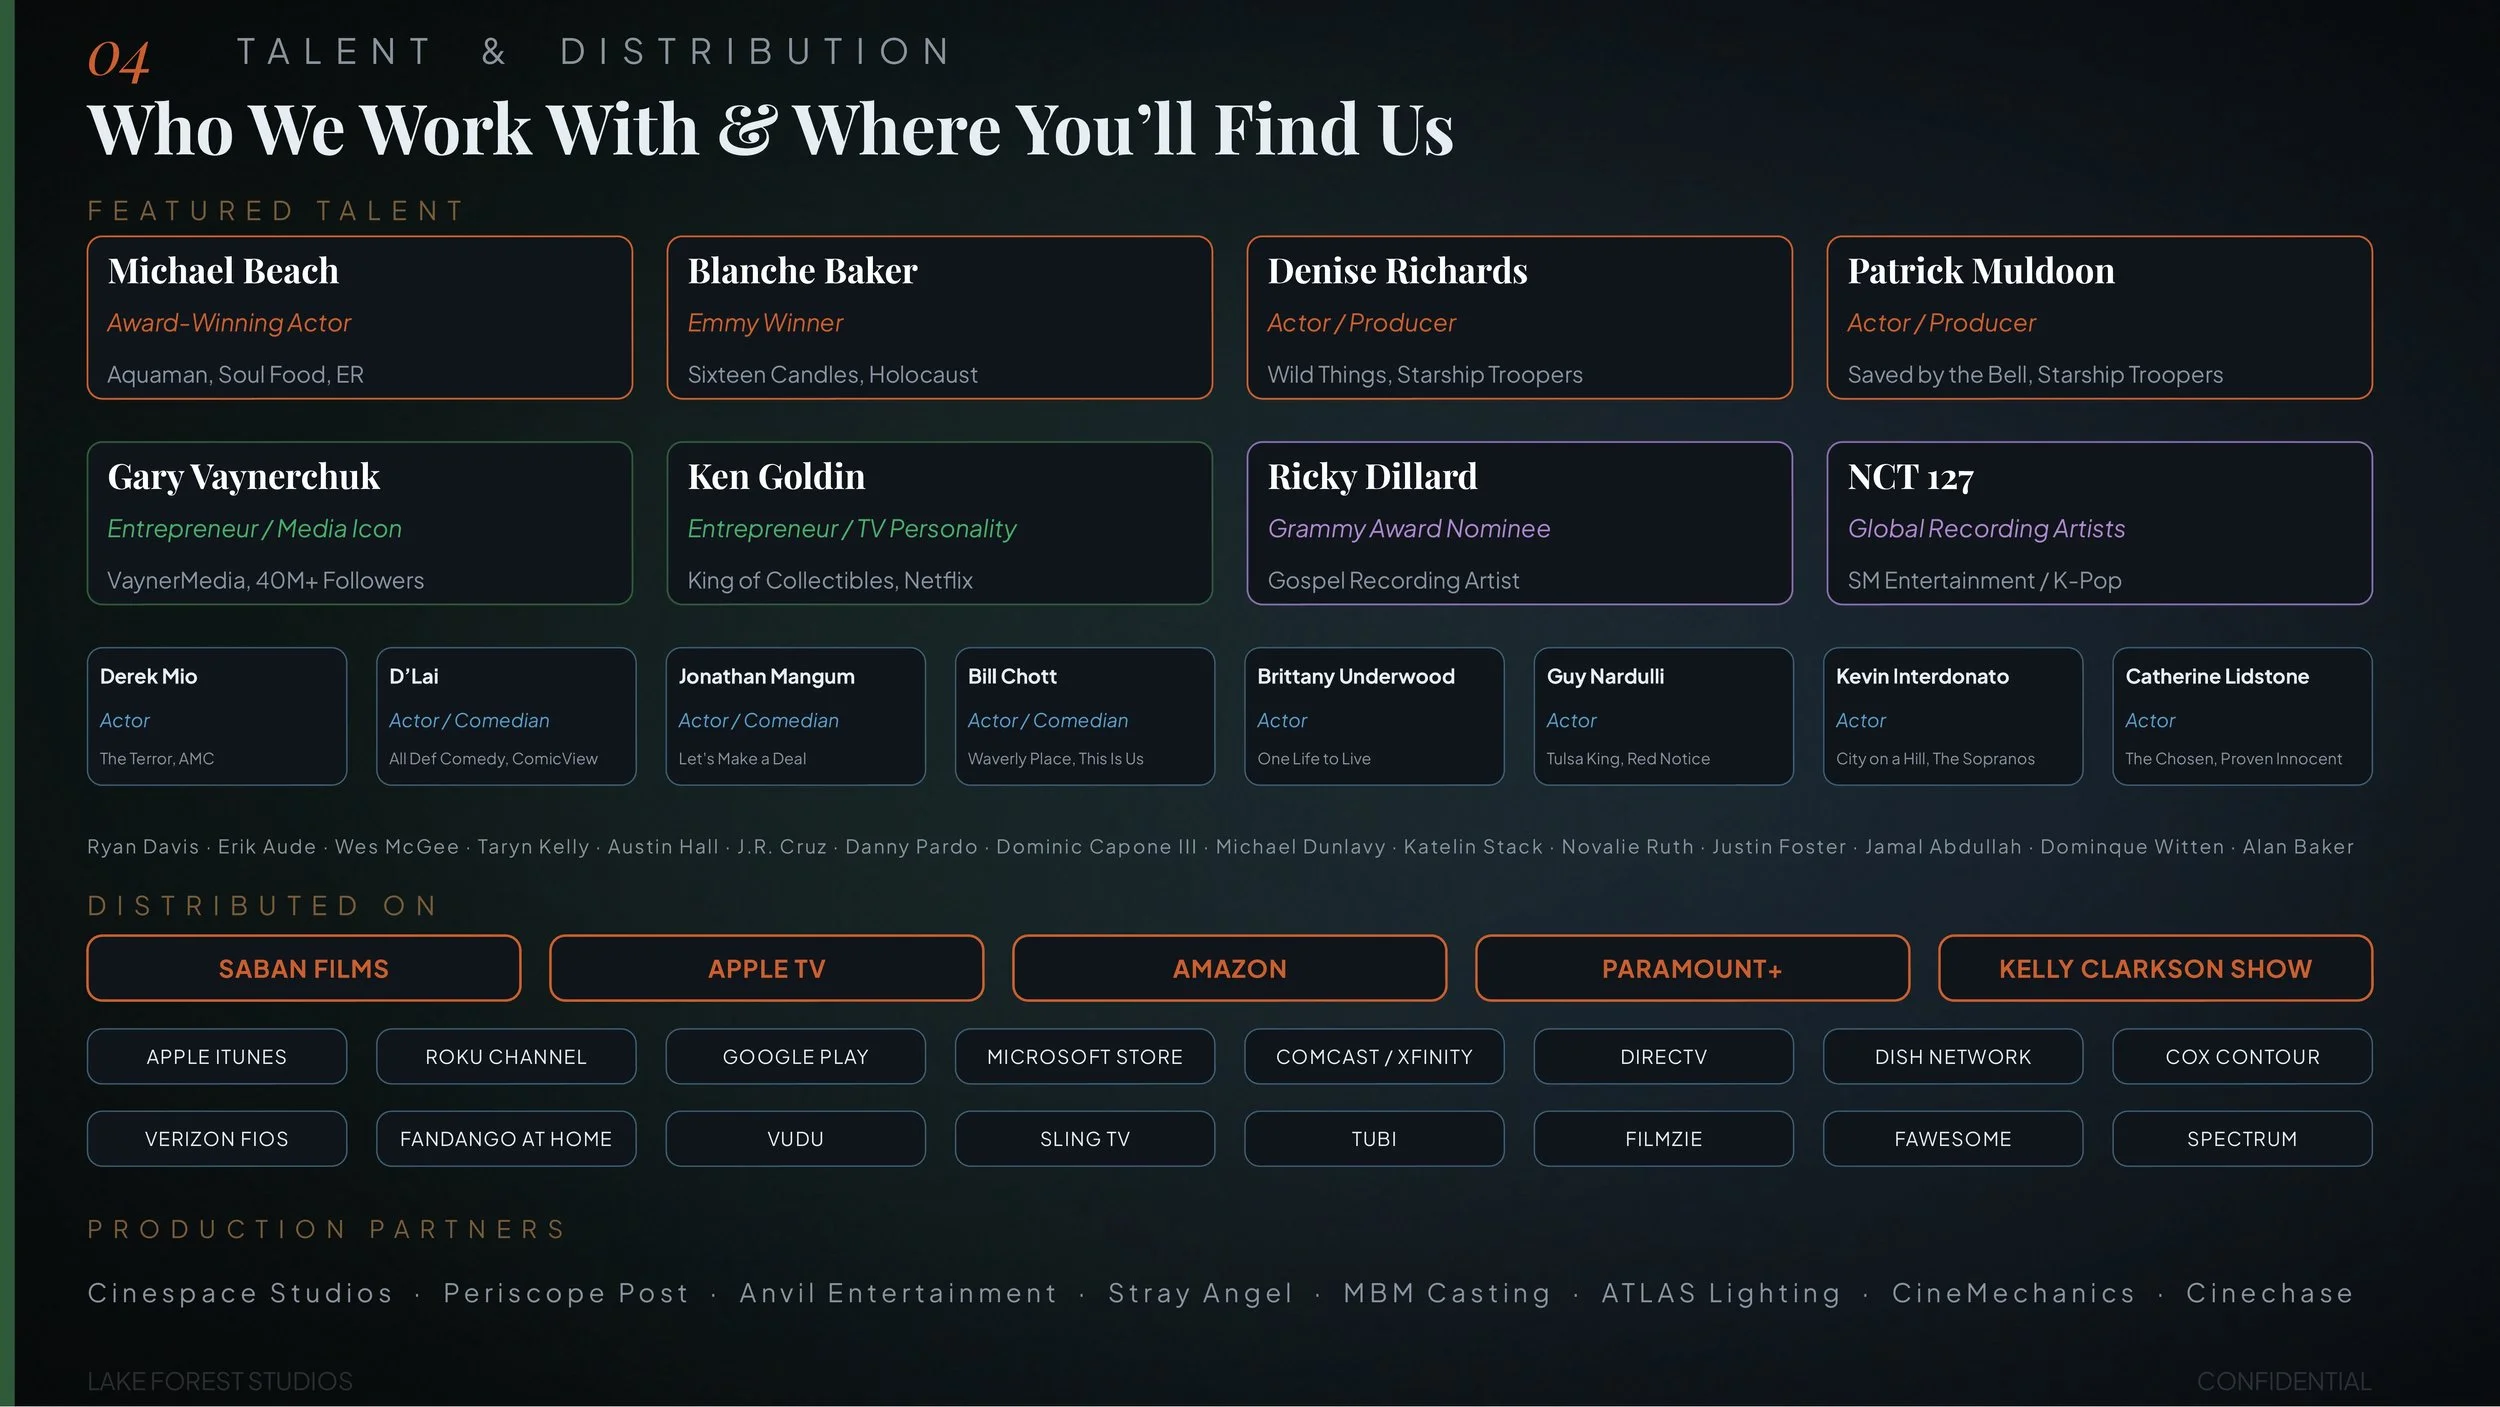Click the partner "MBM Casting"

point(1447,1293)
